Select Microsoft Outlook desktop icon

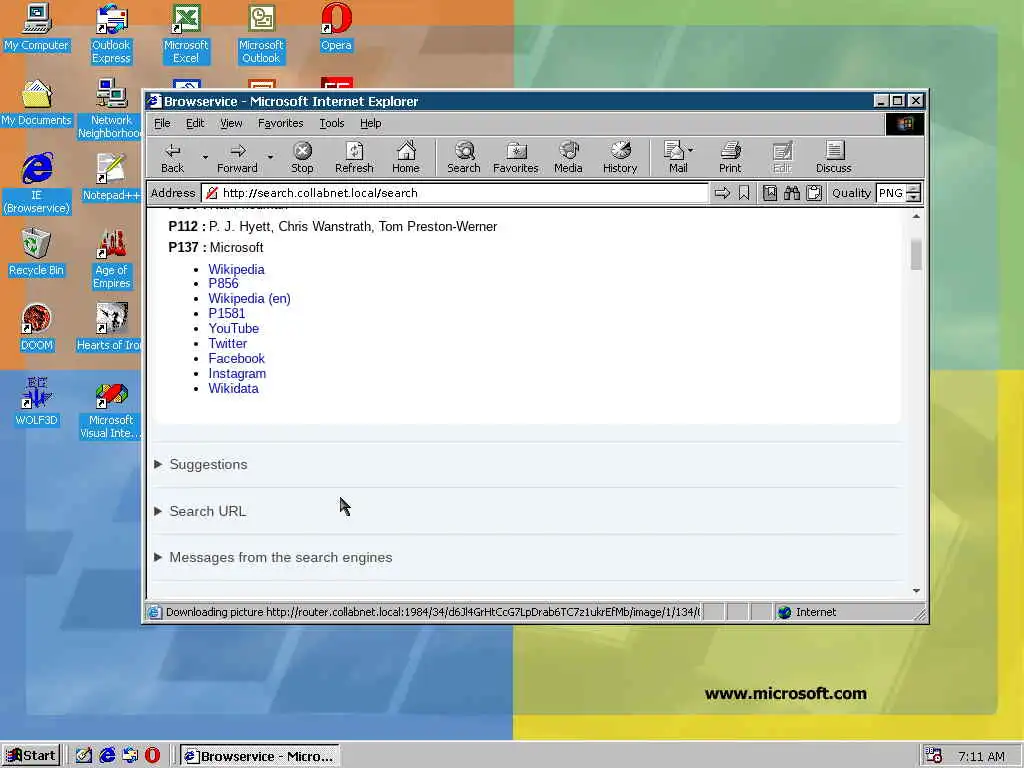[x=261, y=34]
